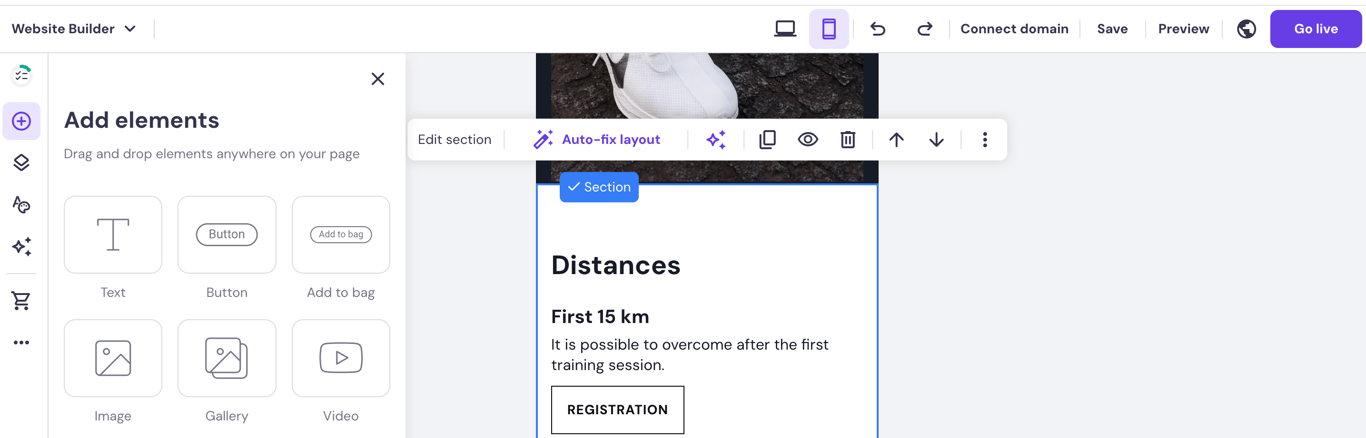Select the First 15 km heading
The width and height of the screenshot is (1366, 438).
[600, 317]
